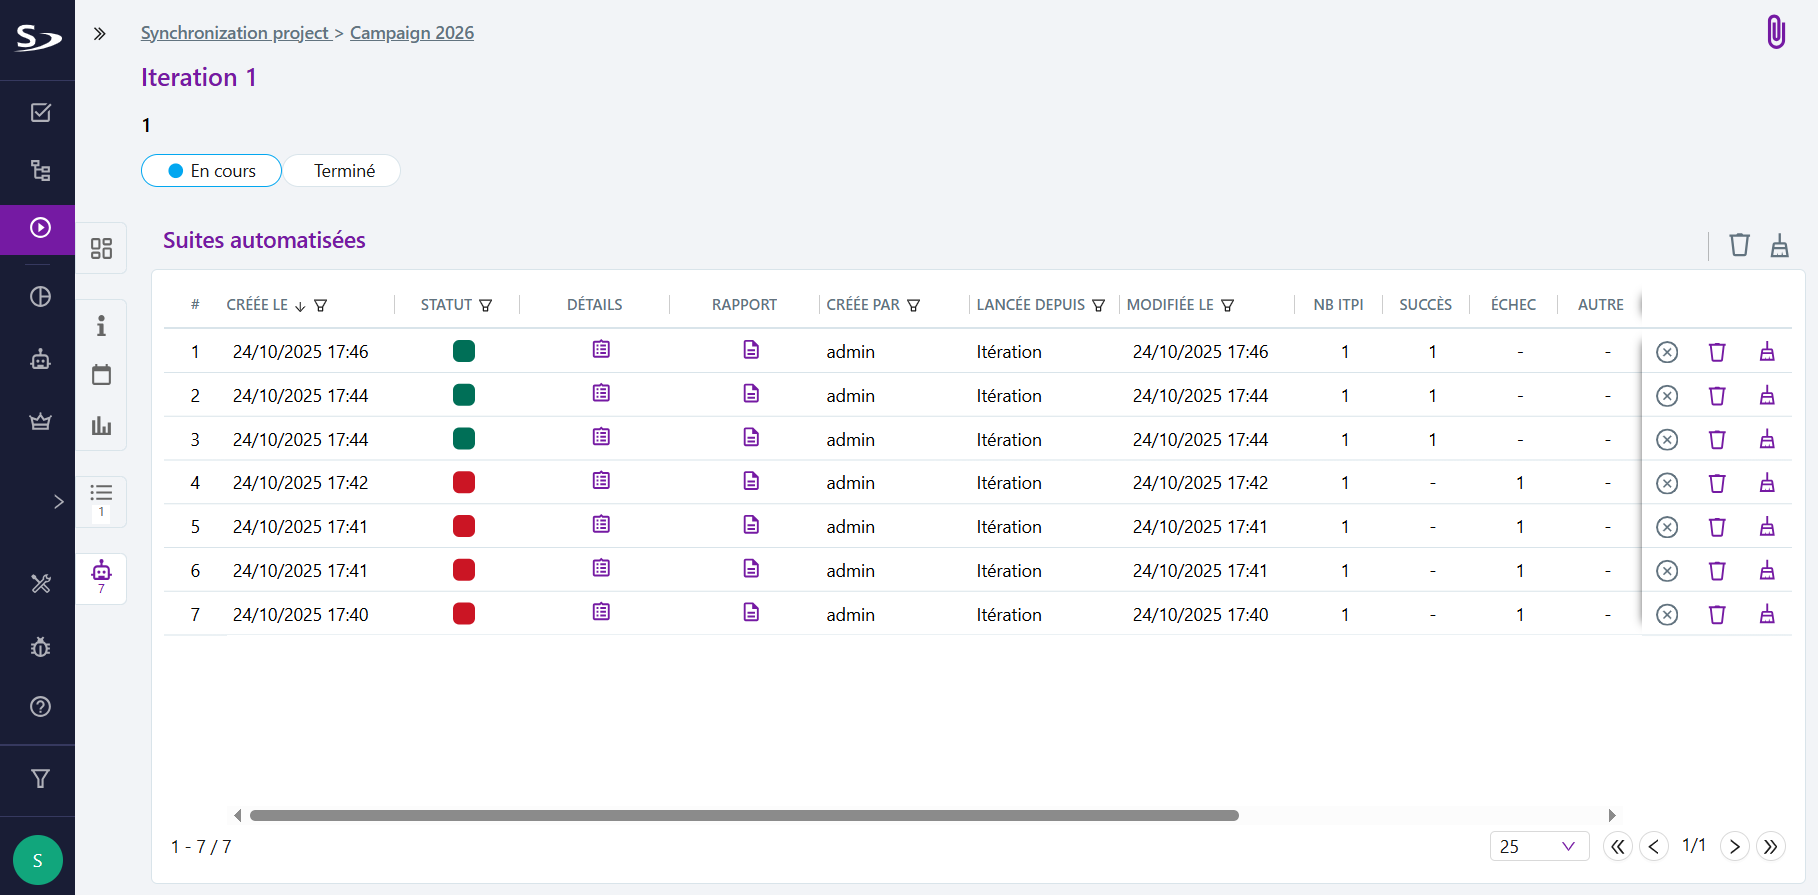Delete automated suite row 5 via trash icon
The height and width of the screenshot is (895, 1818).
coord(1716,527)
